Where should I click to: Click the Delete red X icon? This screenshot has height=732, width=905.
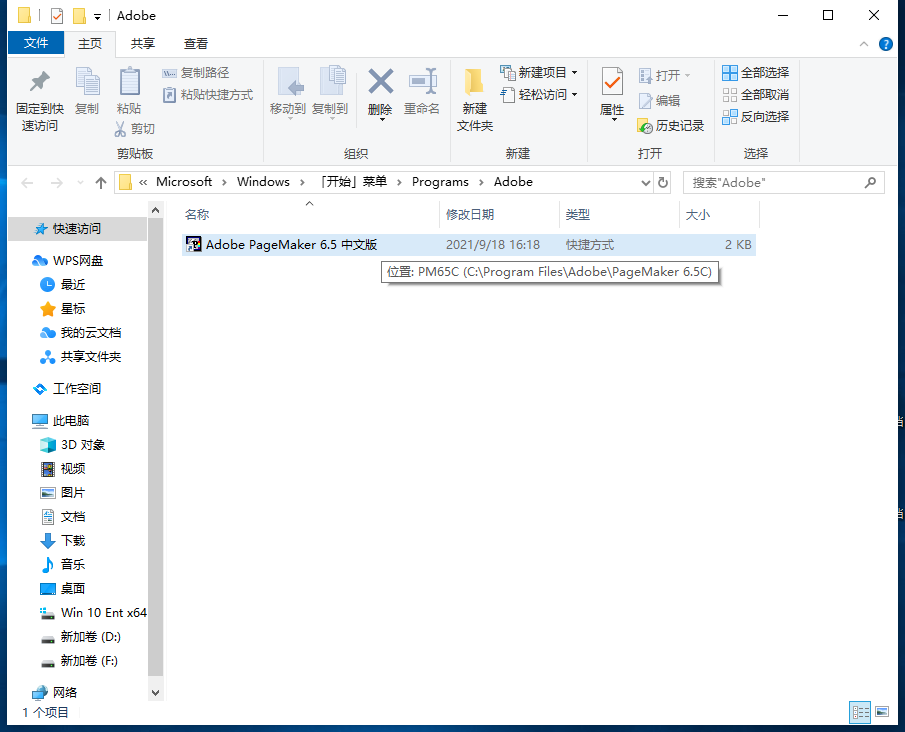pos(380,82)
